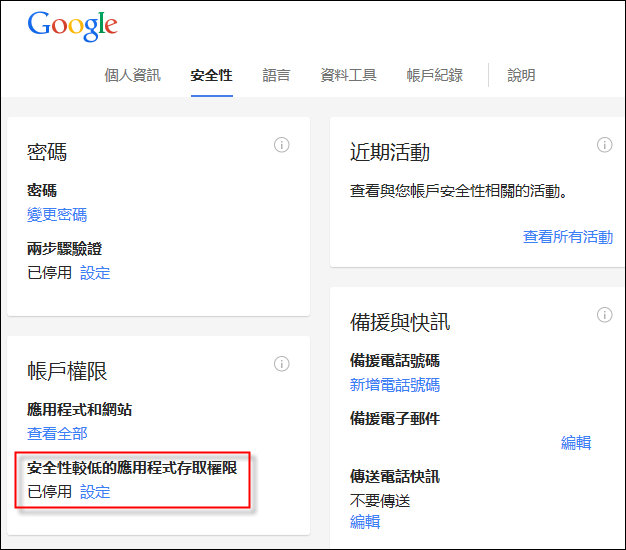
Task: Click the 兩步驟驗證 label
Action: tap(65, 249)
